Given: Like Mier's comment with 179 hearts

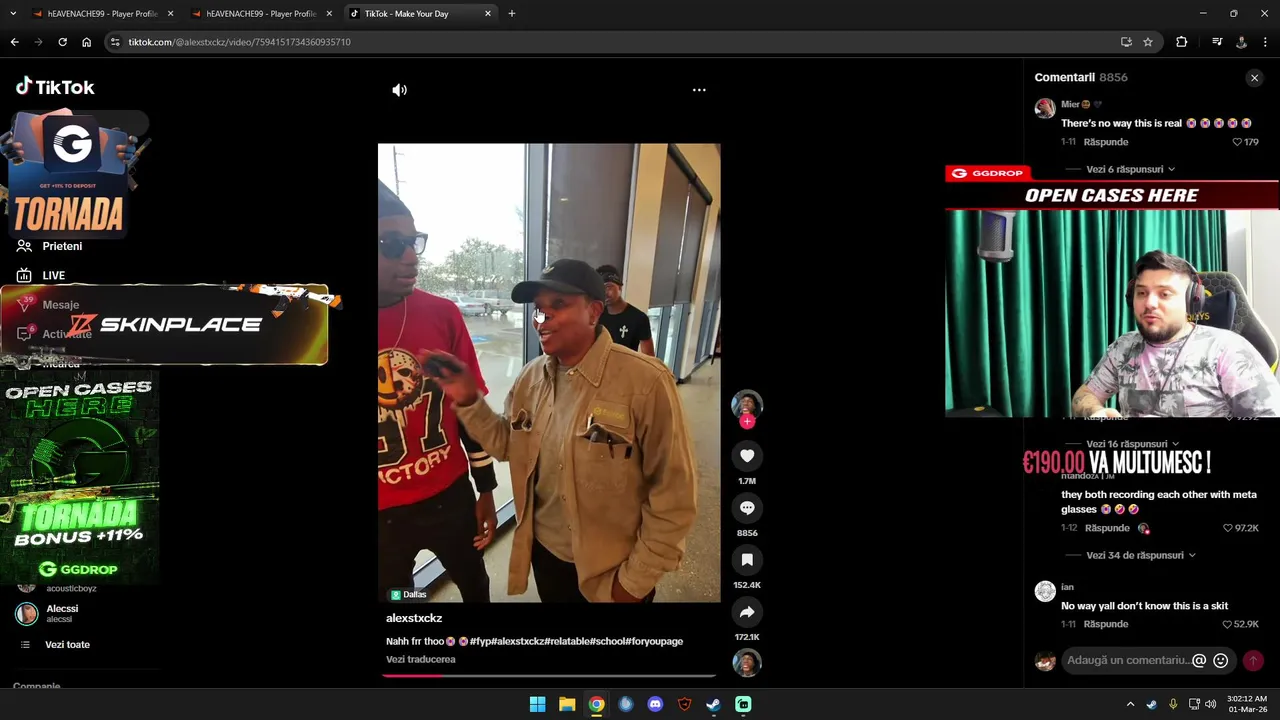Looking at the screenshot, I should (x=1237, y=142).
